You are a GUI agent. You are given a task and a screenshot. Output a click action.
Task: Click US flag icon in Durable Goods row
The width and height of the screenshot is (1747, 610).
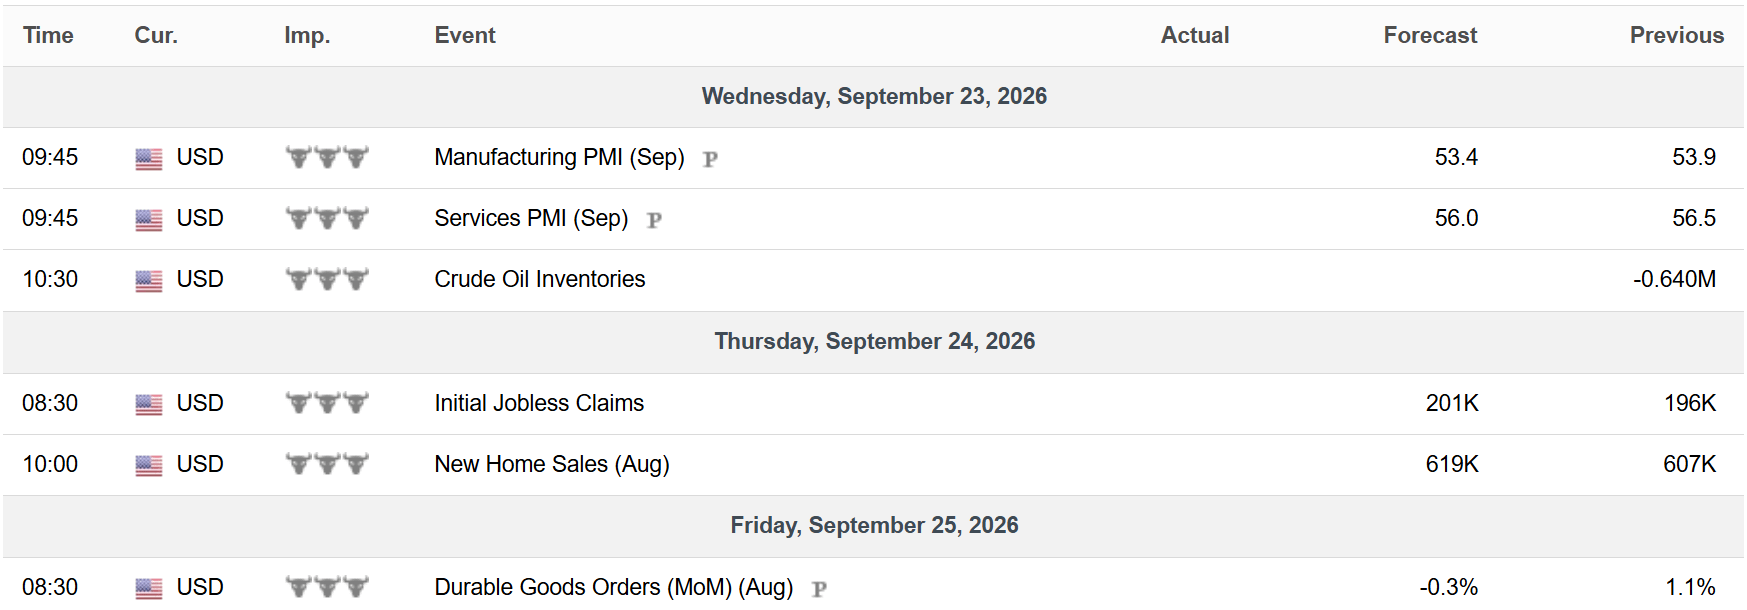(x=149, y=589)
